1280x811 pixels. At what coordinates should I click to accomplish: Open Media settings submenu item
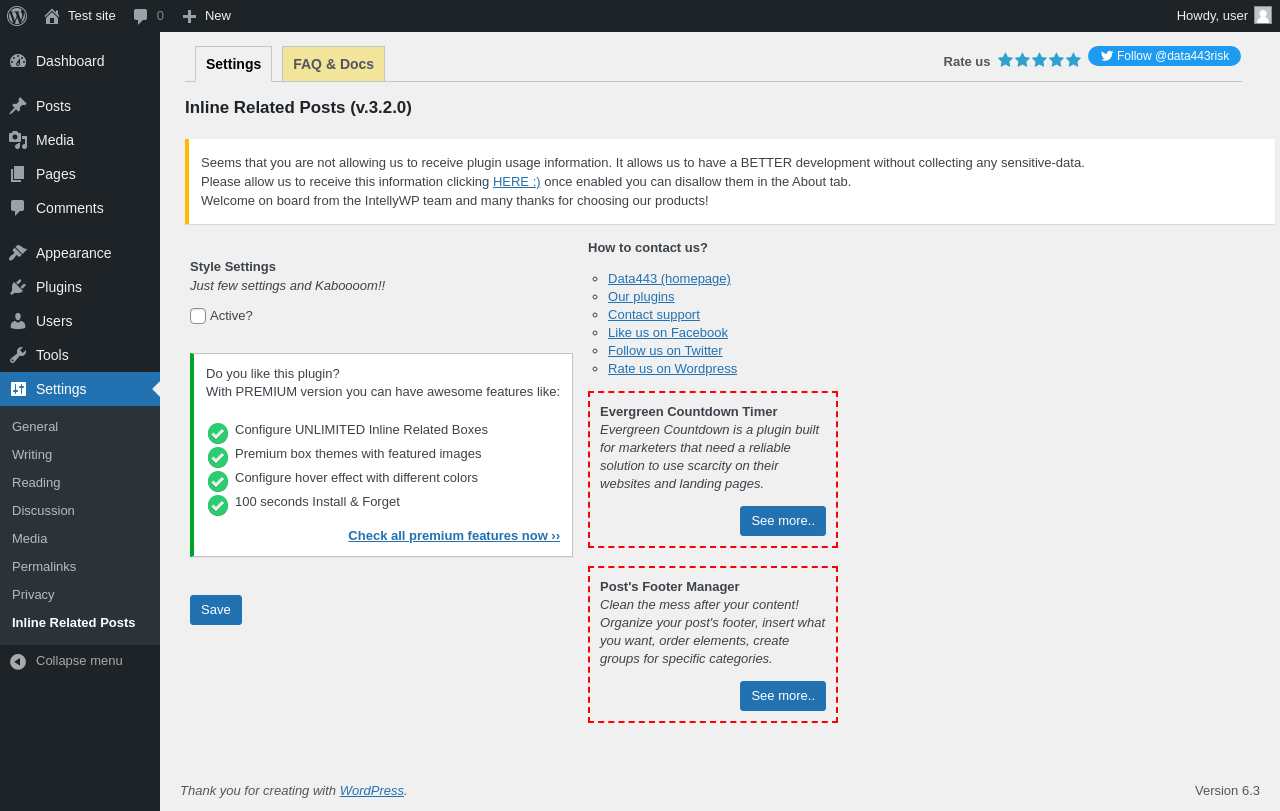[29, 539]
